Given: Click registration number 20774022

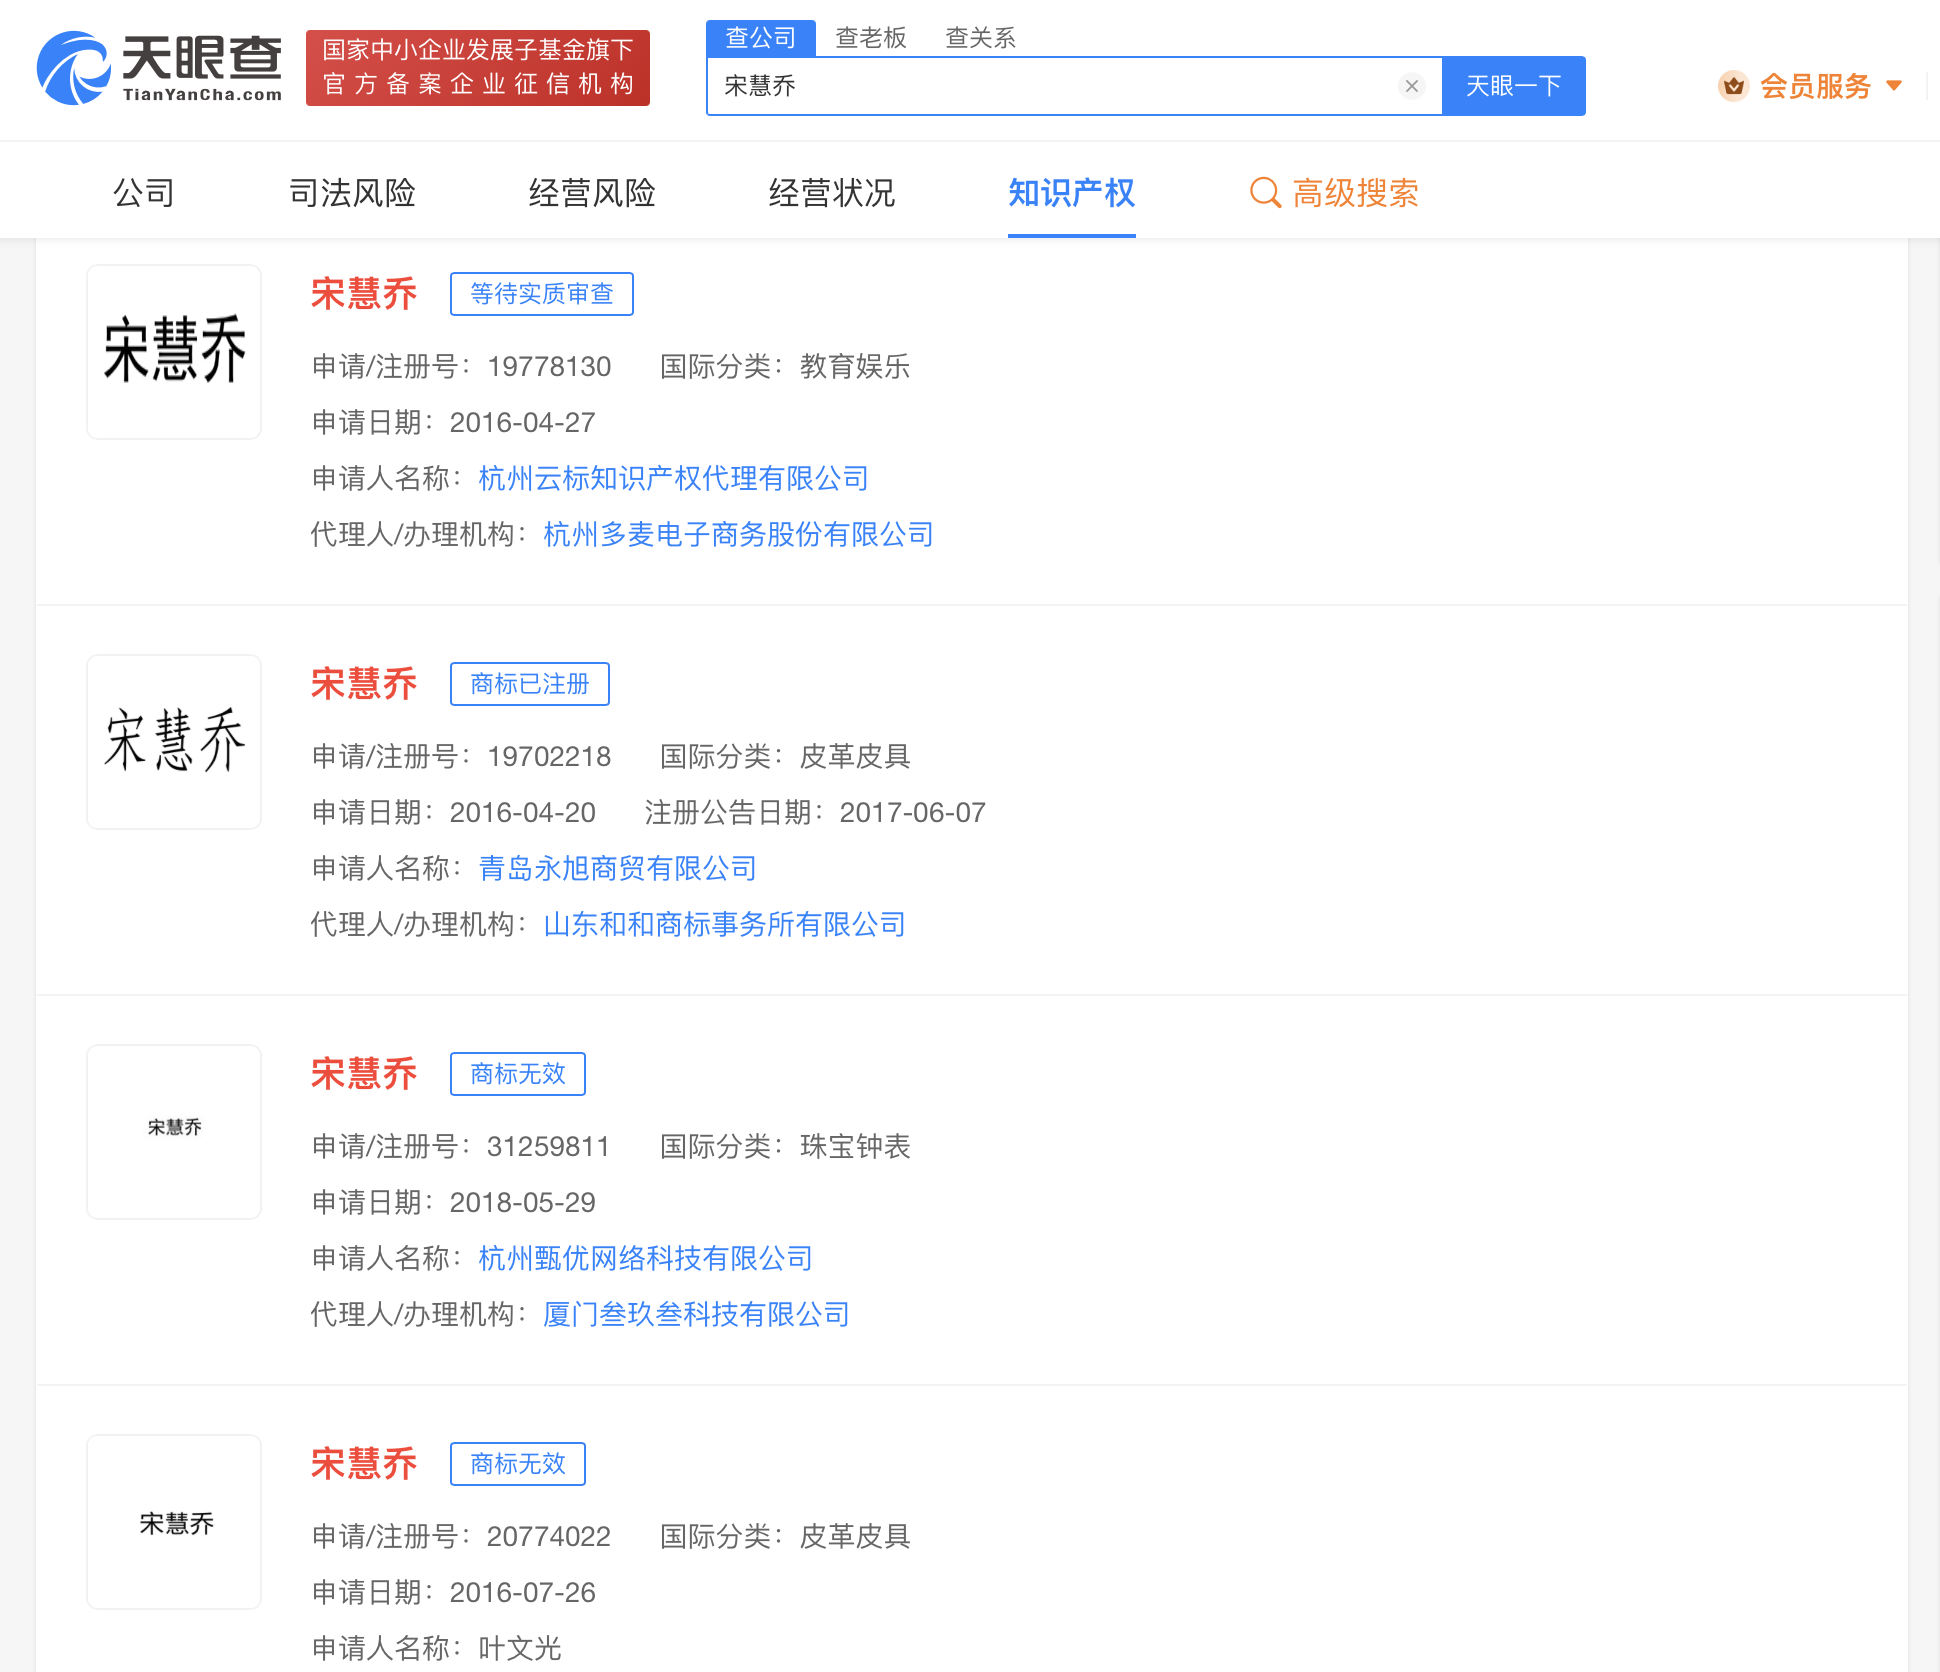Looking at the screenshot, I should tap(549, 1536).
